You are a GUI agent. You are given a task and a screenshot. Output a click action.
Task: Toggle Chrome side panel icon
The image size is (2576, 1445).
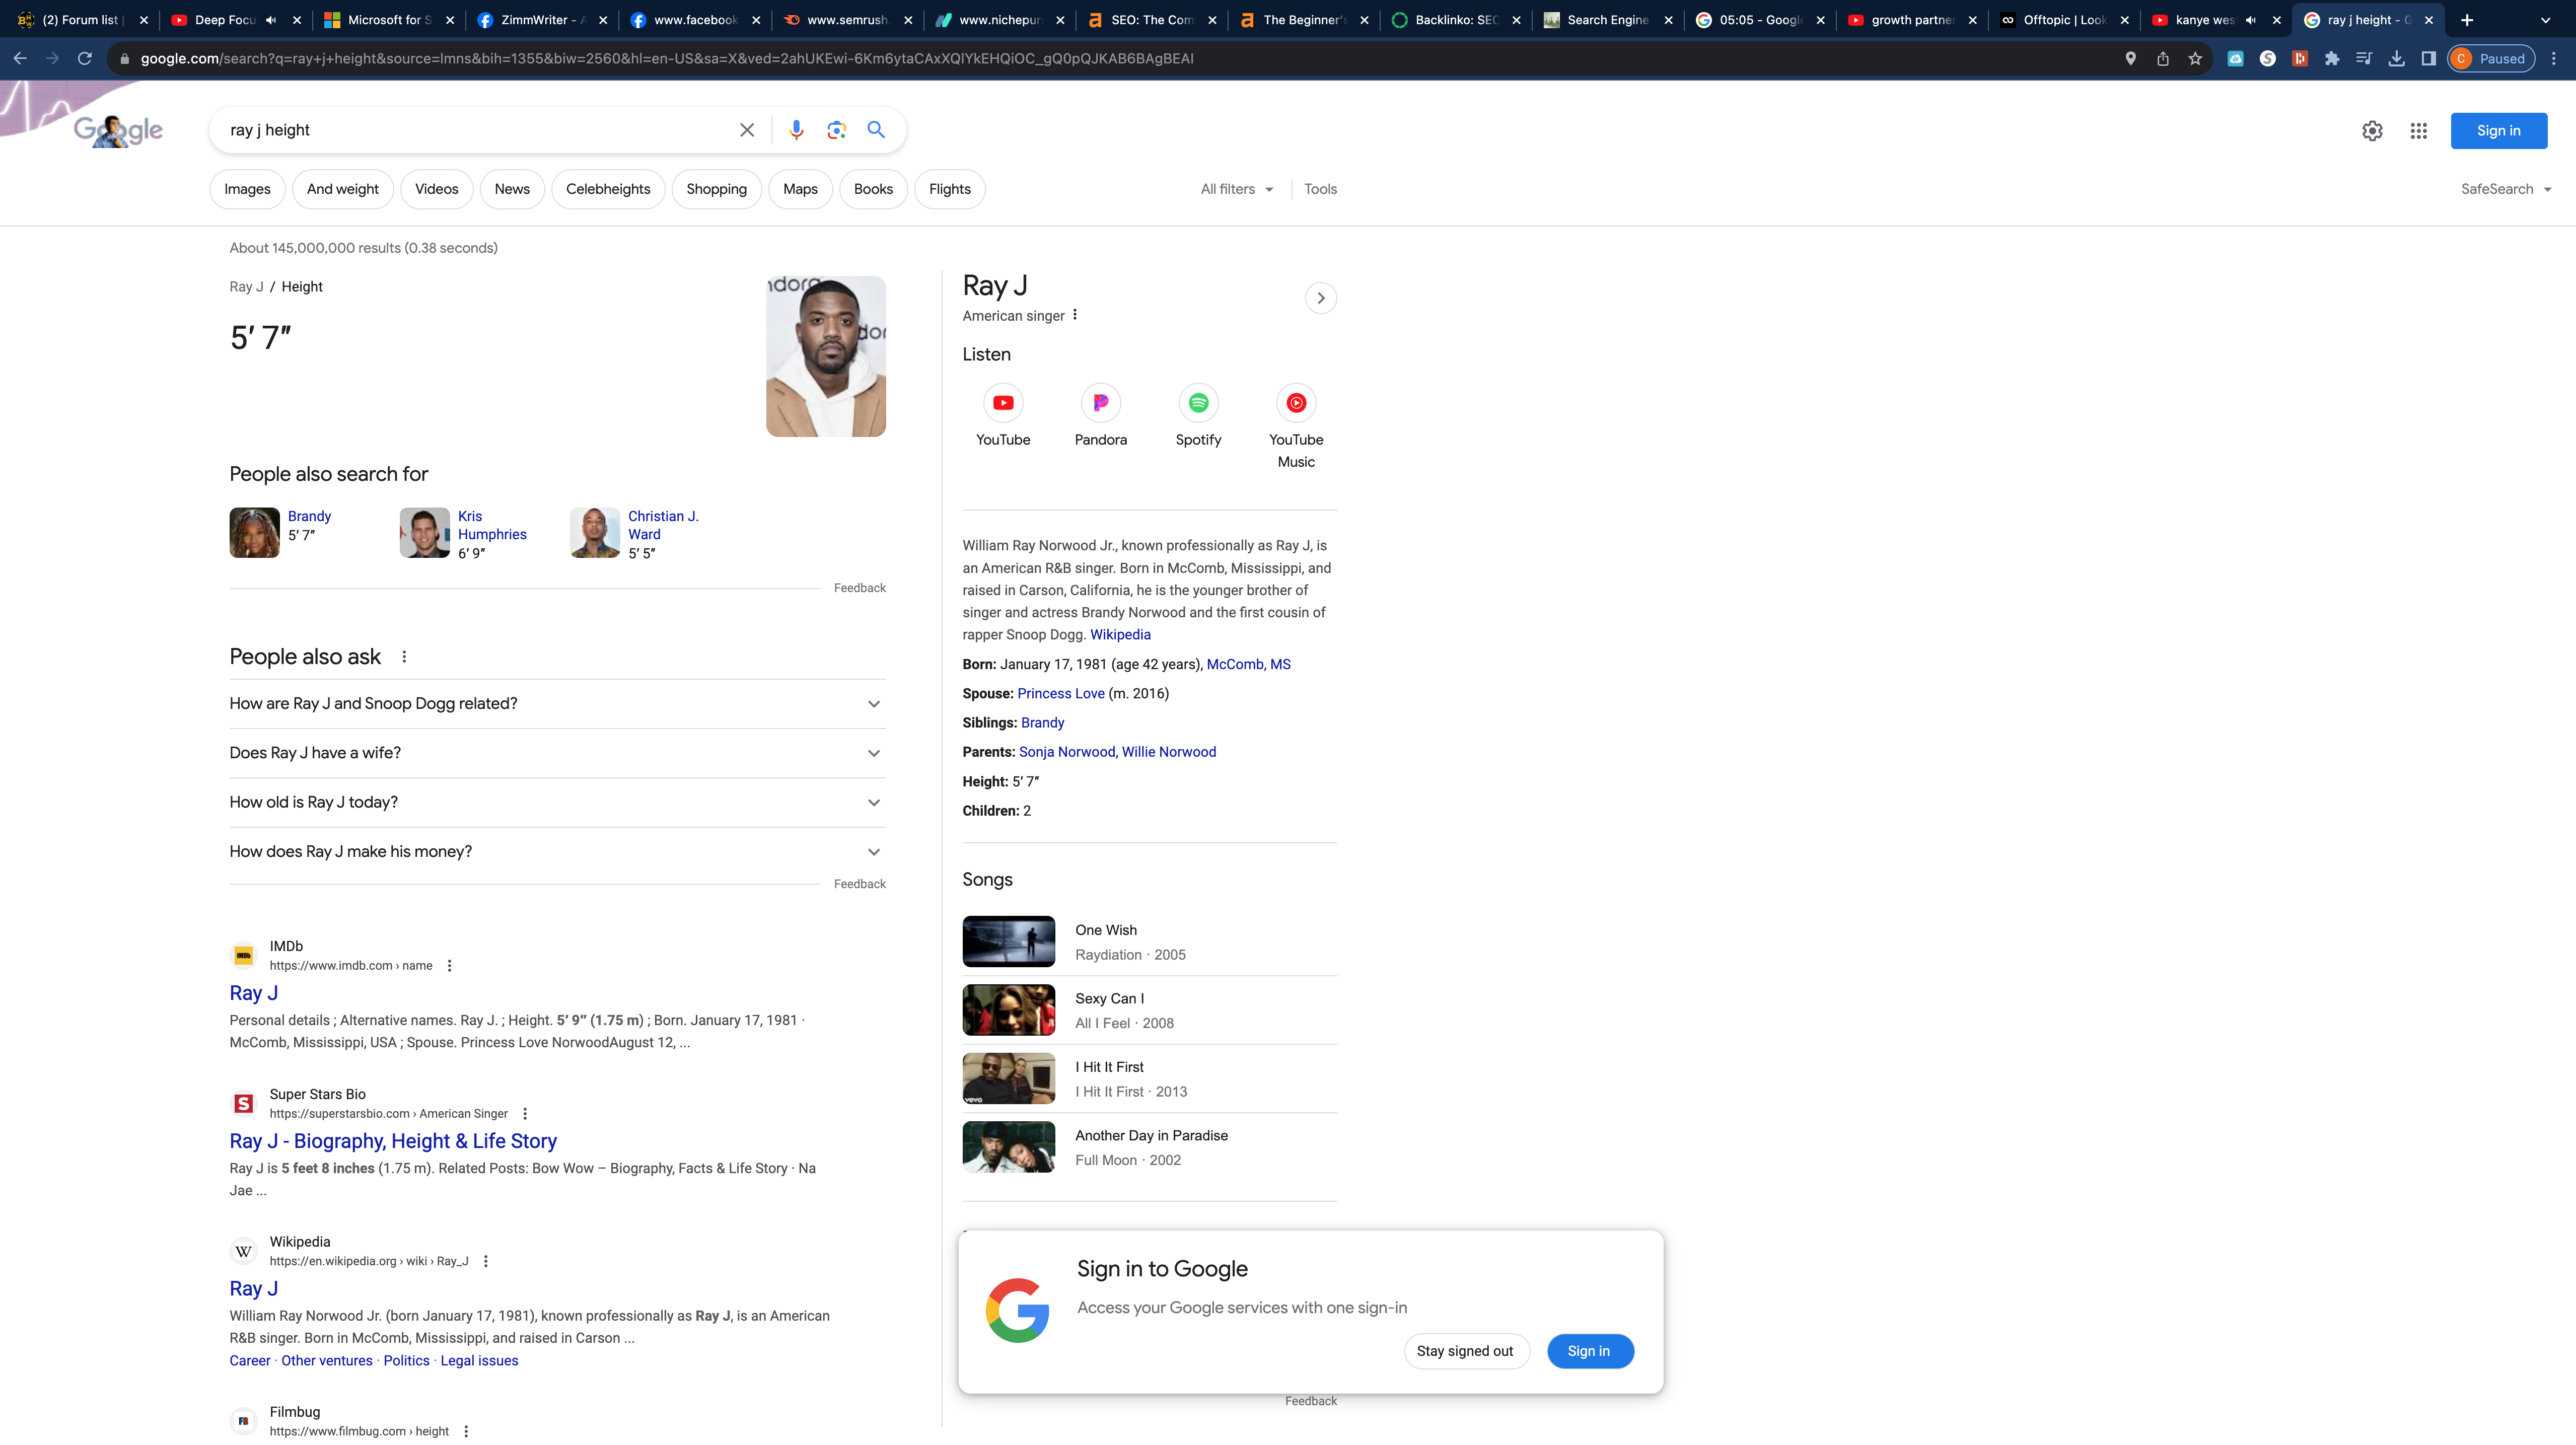[2428, 59]
